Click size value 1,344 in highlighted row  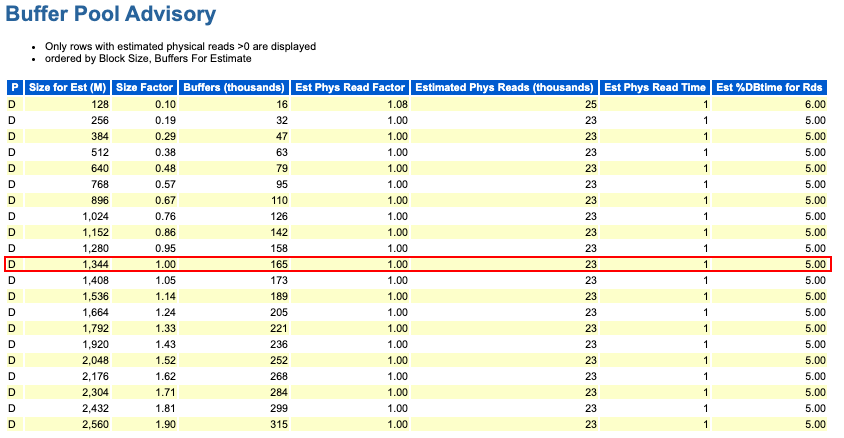point(95,264)
